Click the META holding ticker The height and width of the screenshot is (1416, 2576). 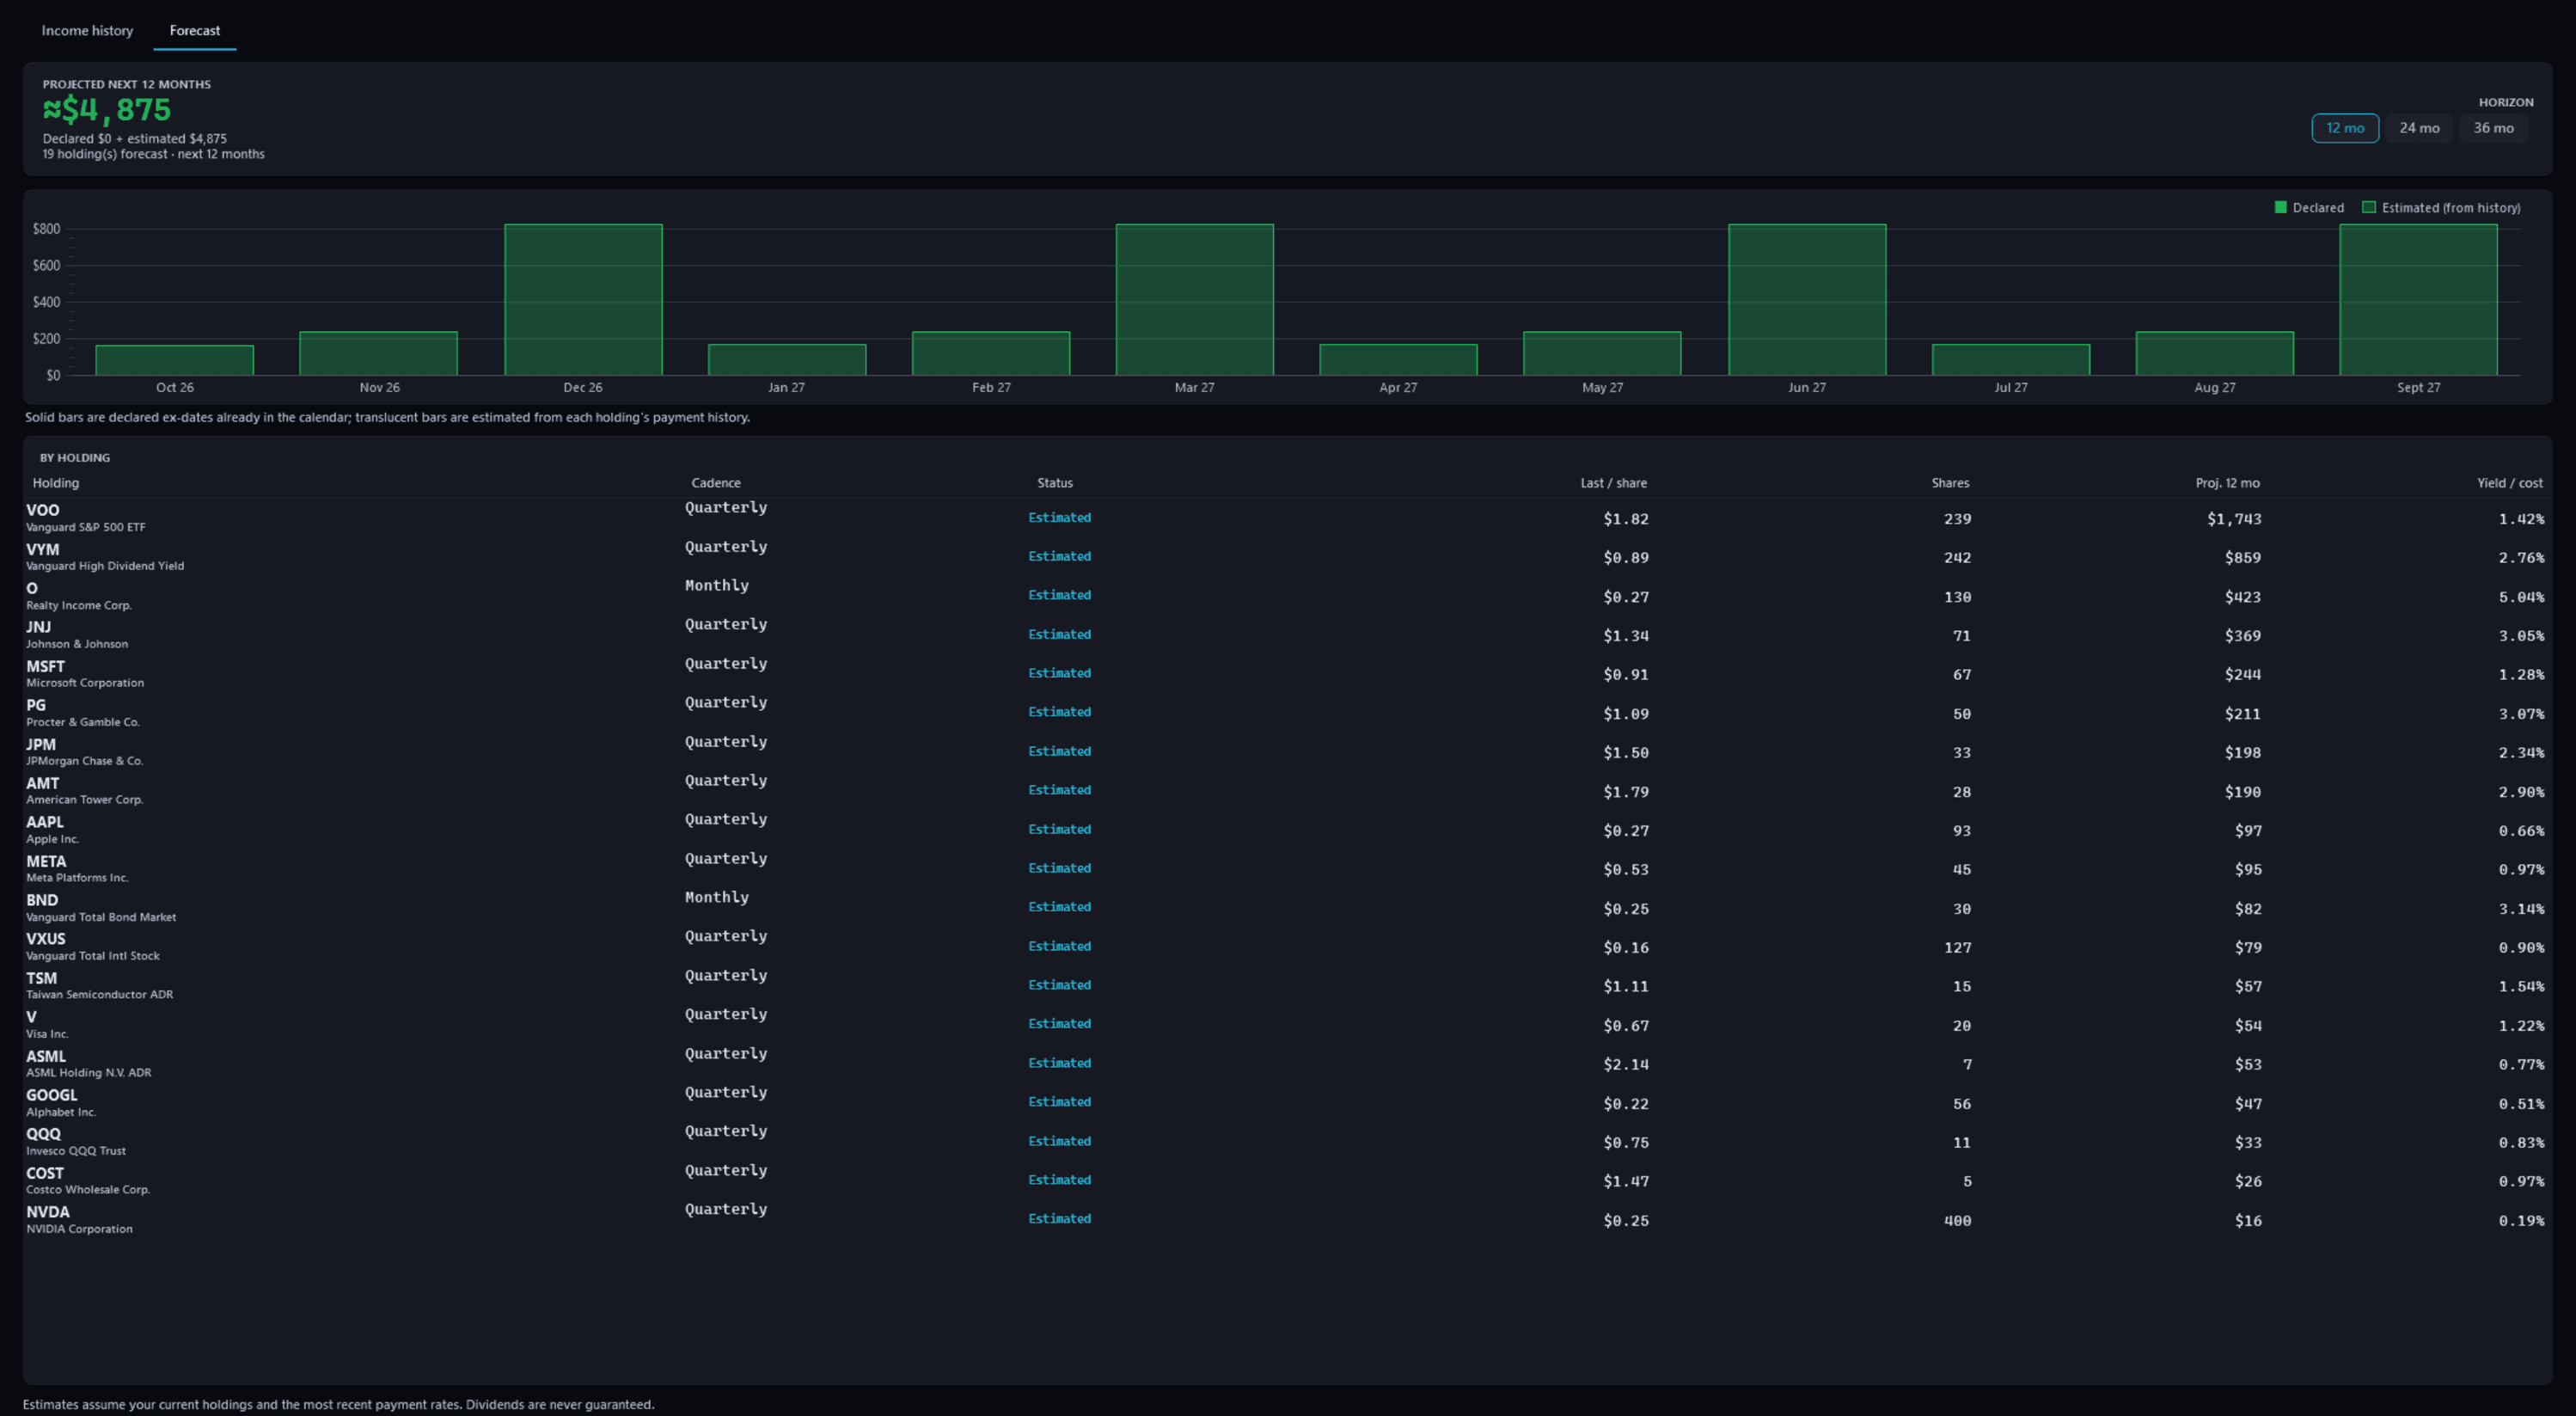coord(46,862)
